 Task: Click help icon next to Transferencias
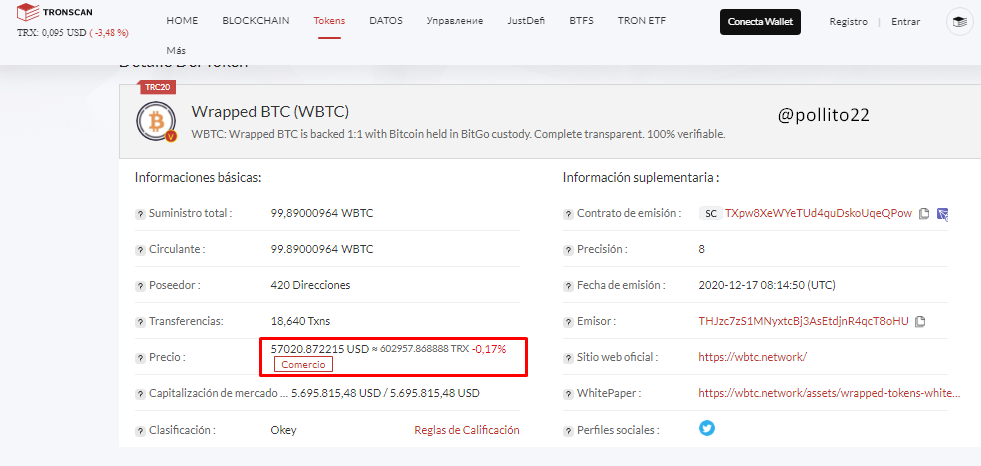[x=140, y=322]
